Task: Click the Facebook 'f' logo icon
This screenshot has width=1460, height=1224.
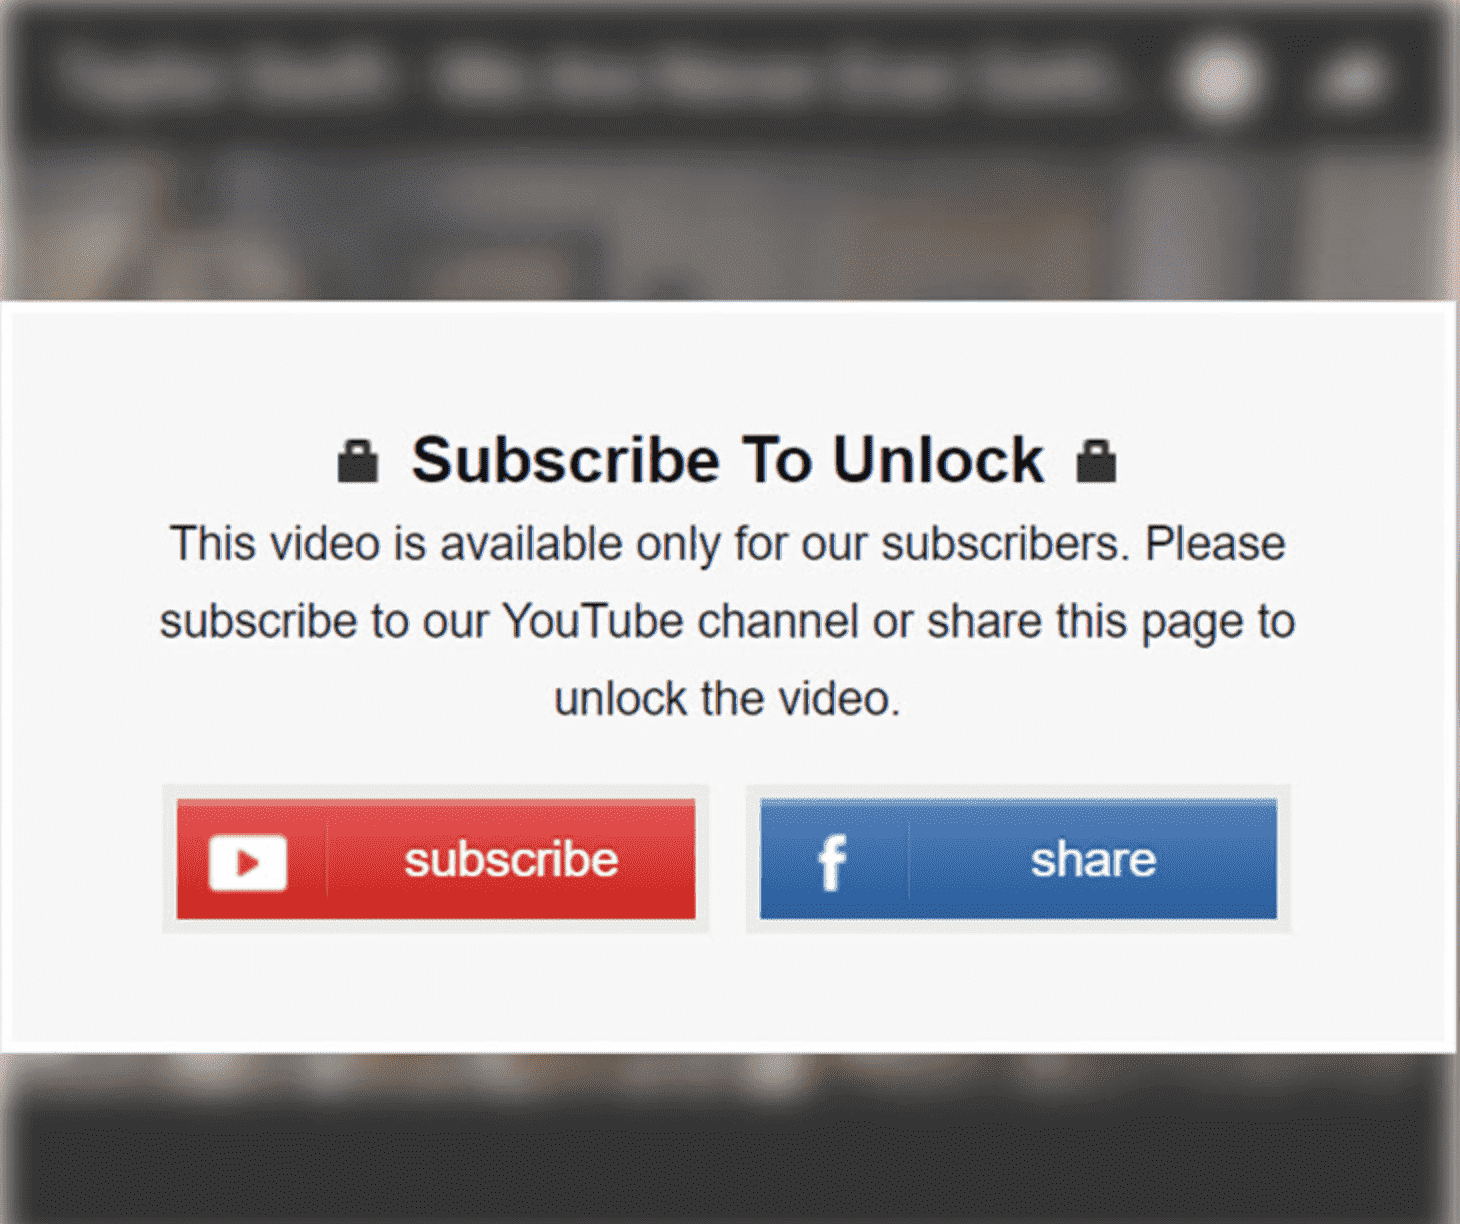Action: pos(832,862)
